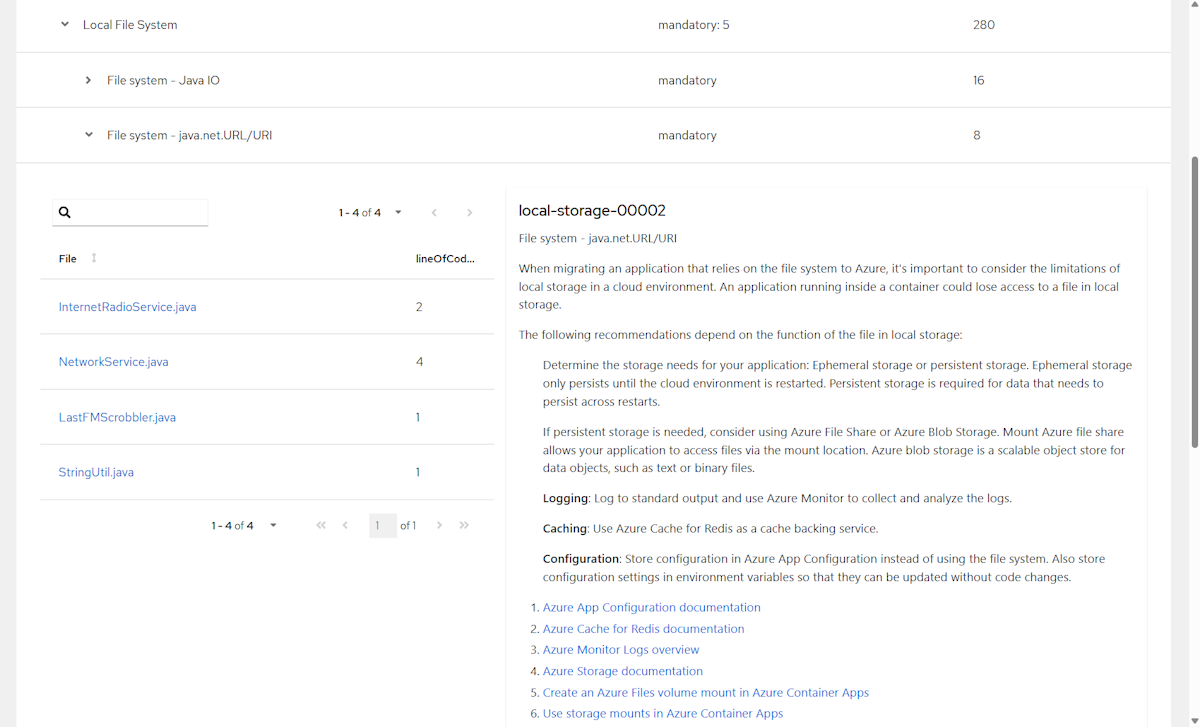Click the line count 4 for NetworkService.java
Image resolution: width=1200 pixels, height=727 pixels.
[x=419, y=362]
